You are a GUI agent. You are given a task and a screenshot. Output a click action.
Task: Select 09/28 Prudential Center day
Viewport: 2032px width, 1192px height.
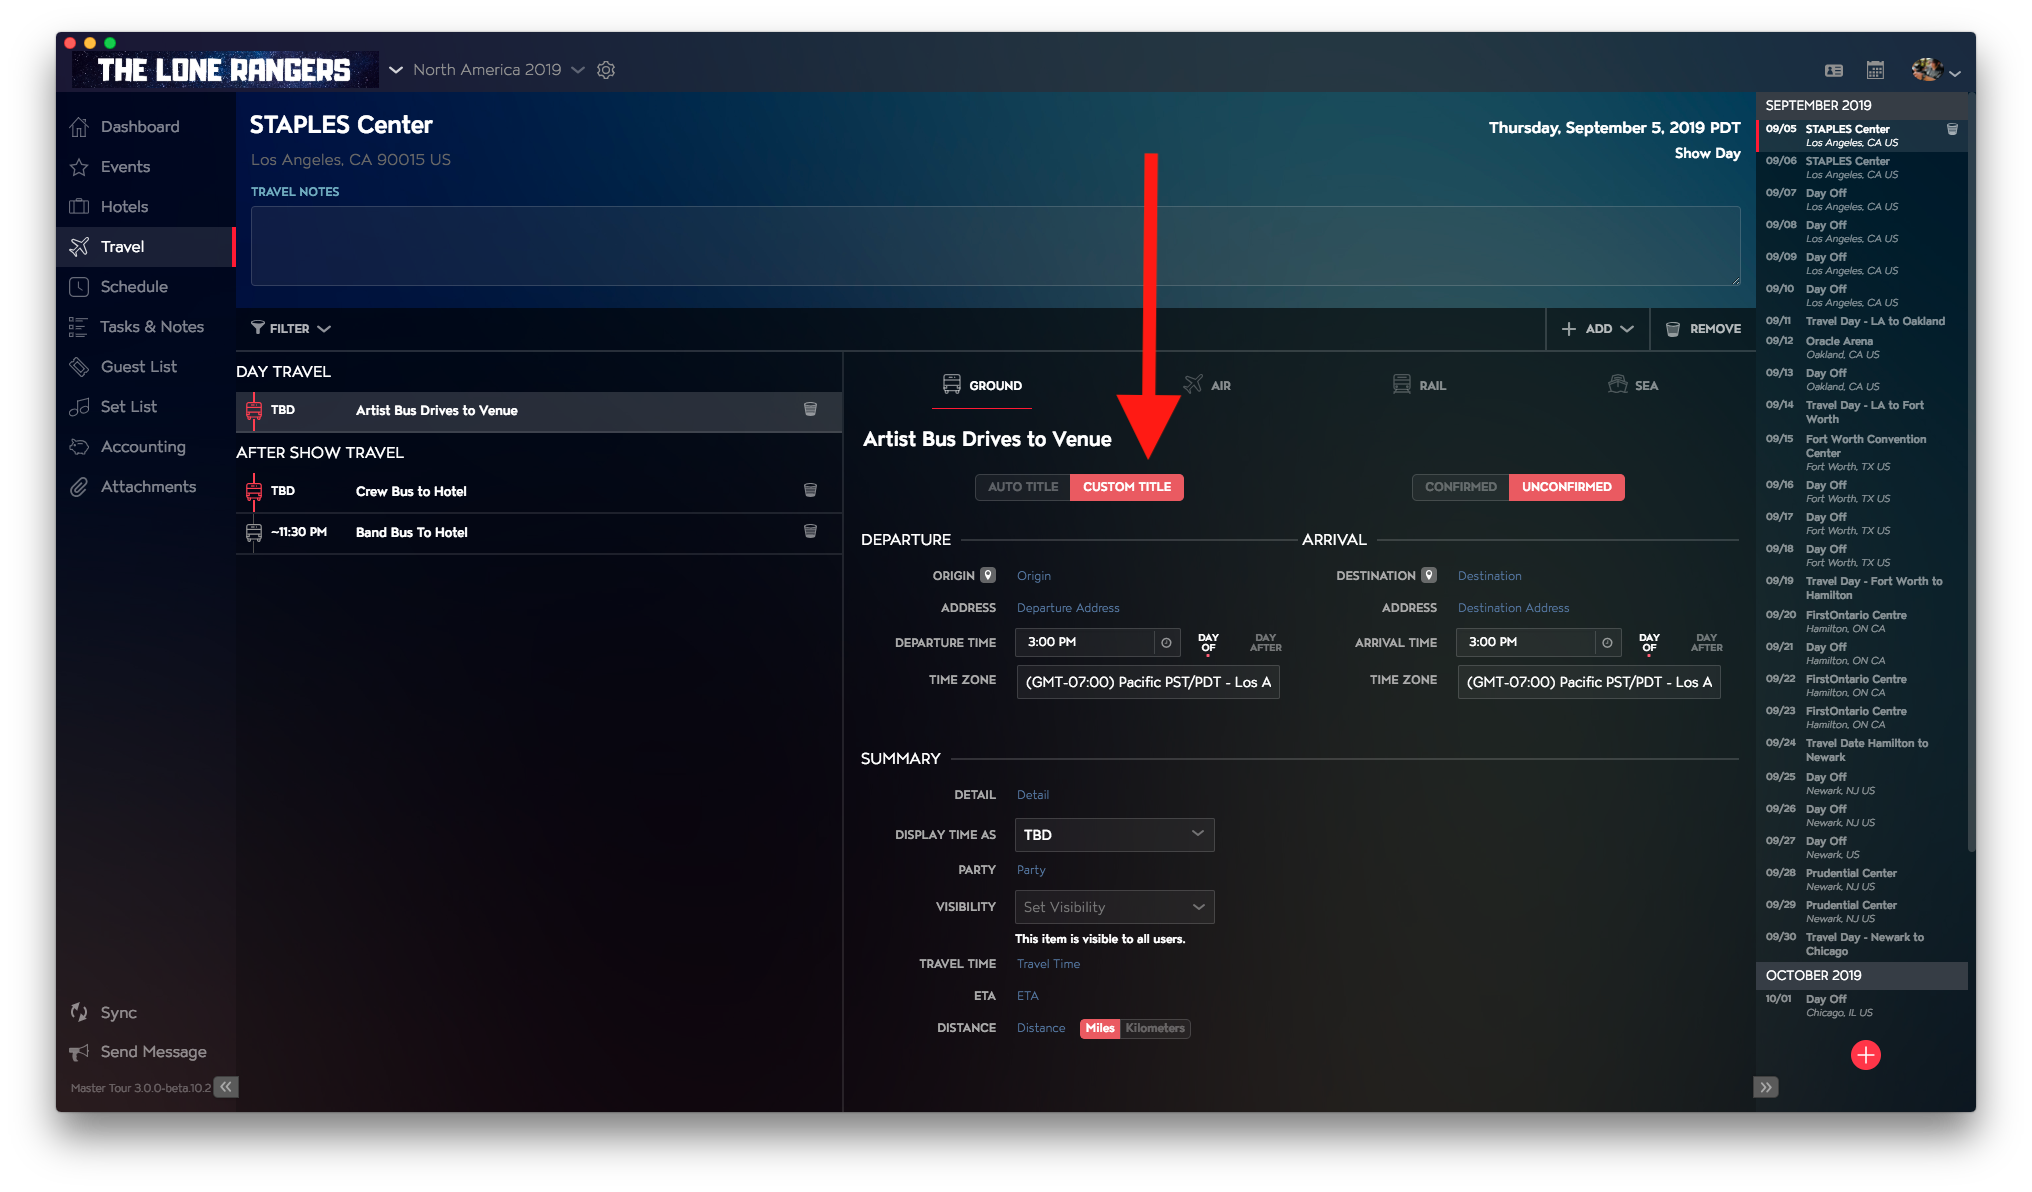1861,879
